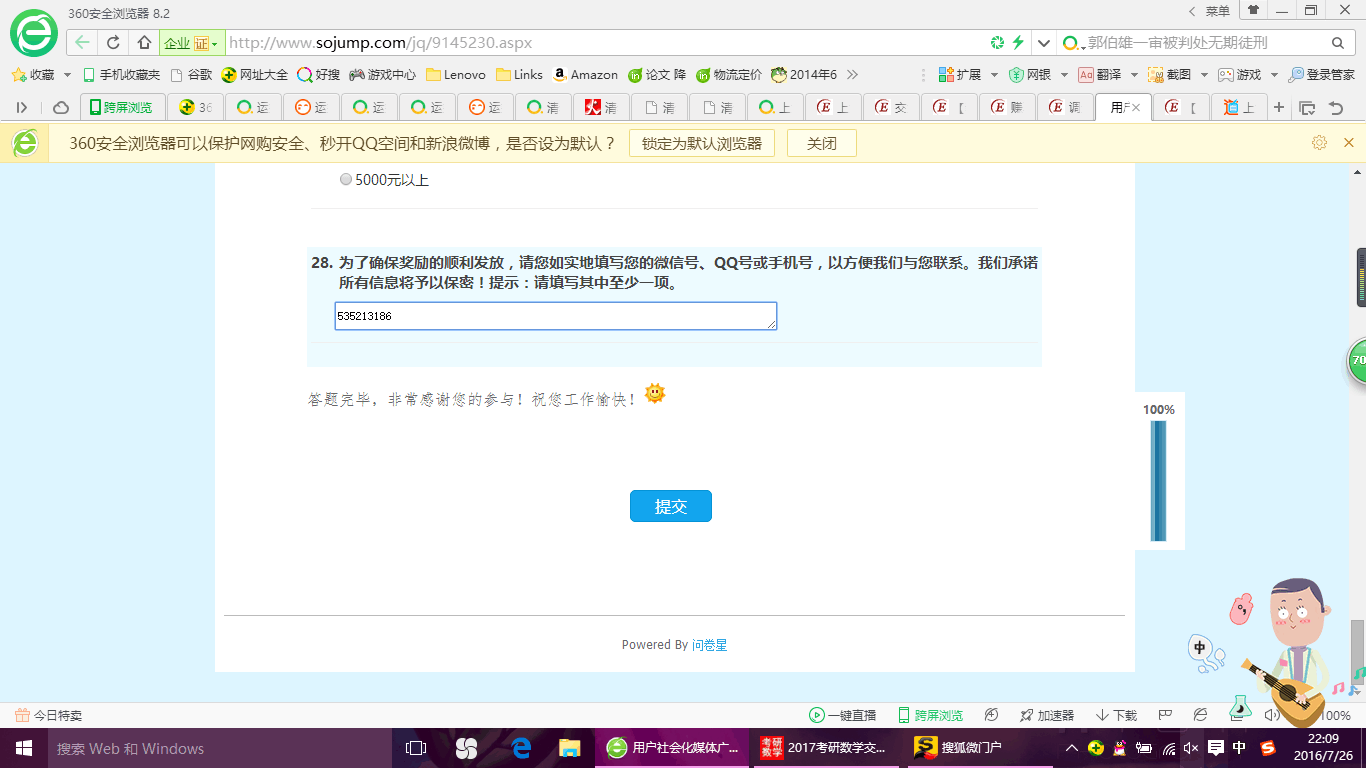Viewport: 1366px width, 768px height.
Task: Click the contact info text field
Action: click(556, 316)
